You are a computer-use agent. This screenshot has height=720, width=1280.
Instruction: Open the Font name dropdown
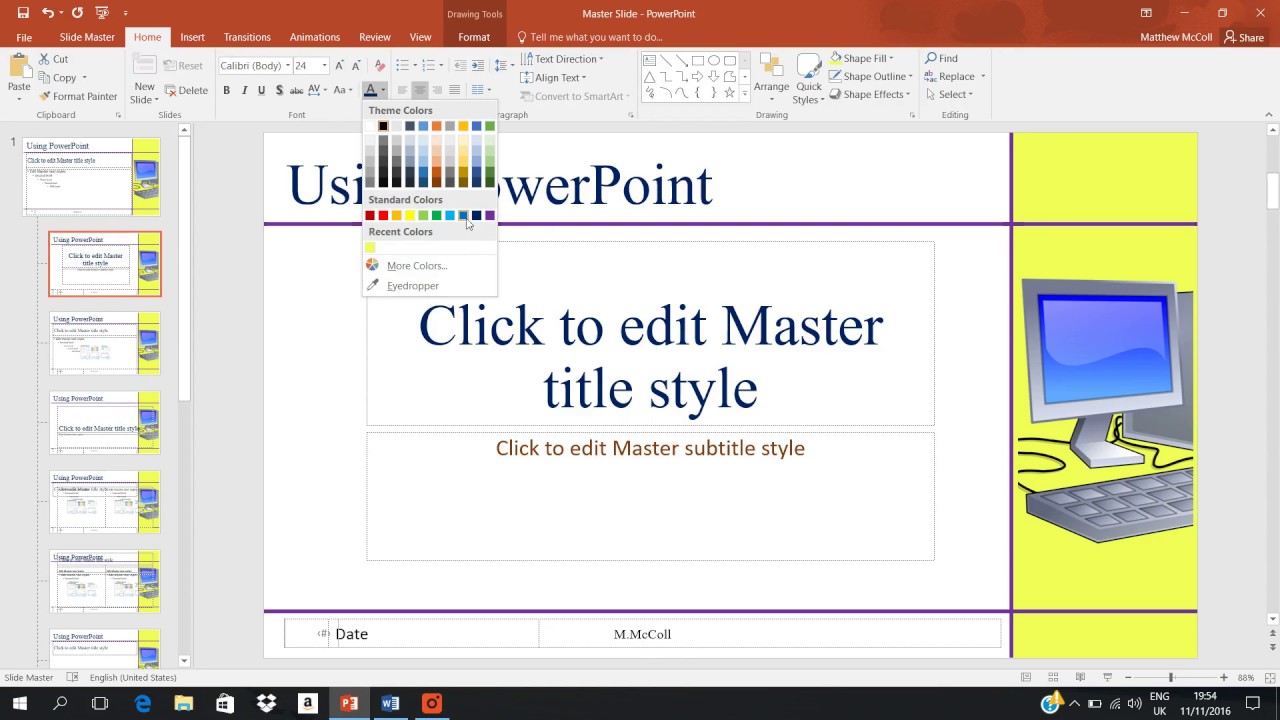(288, 65)
